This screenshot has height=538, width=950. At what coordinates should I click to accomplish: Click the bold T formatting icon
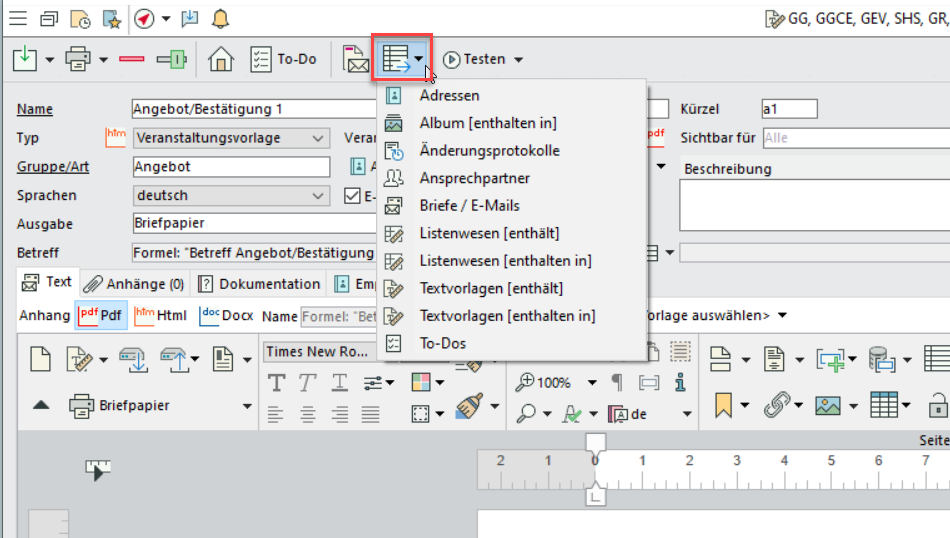pyautogui.click(x=276, y=383)
